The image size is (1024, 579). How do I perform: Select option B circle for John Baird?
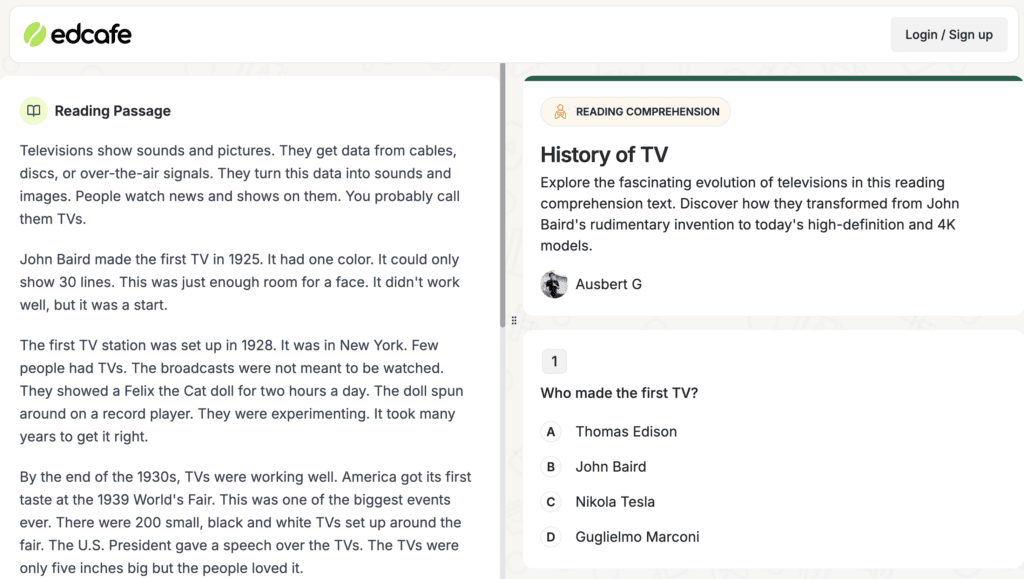(x=551, y=467)
